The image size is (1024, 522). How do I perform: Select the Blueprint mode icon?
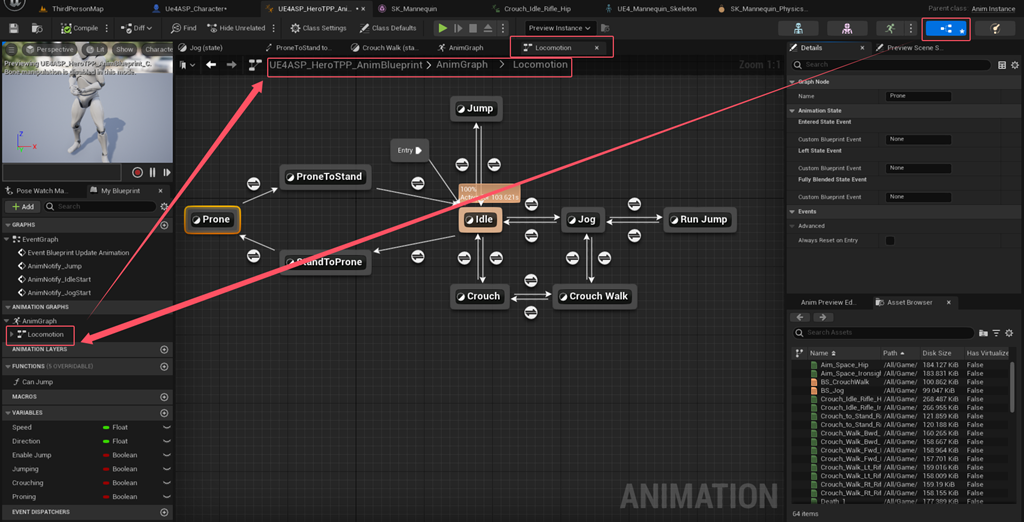pos(946,29)
